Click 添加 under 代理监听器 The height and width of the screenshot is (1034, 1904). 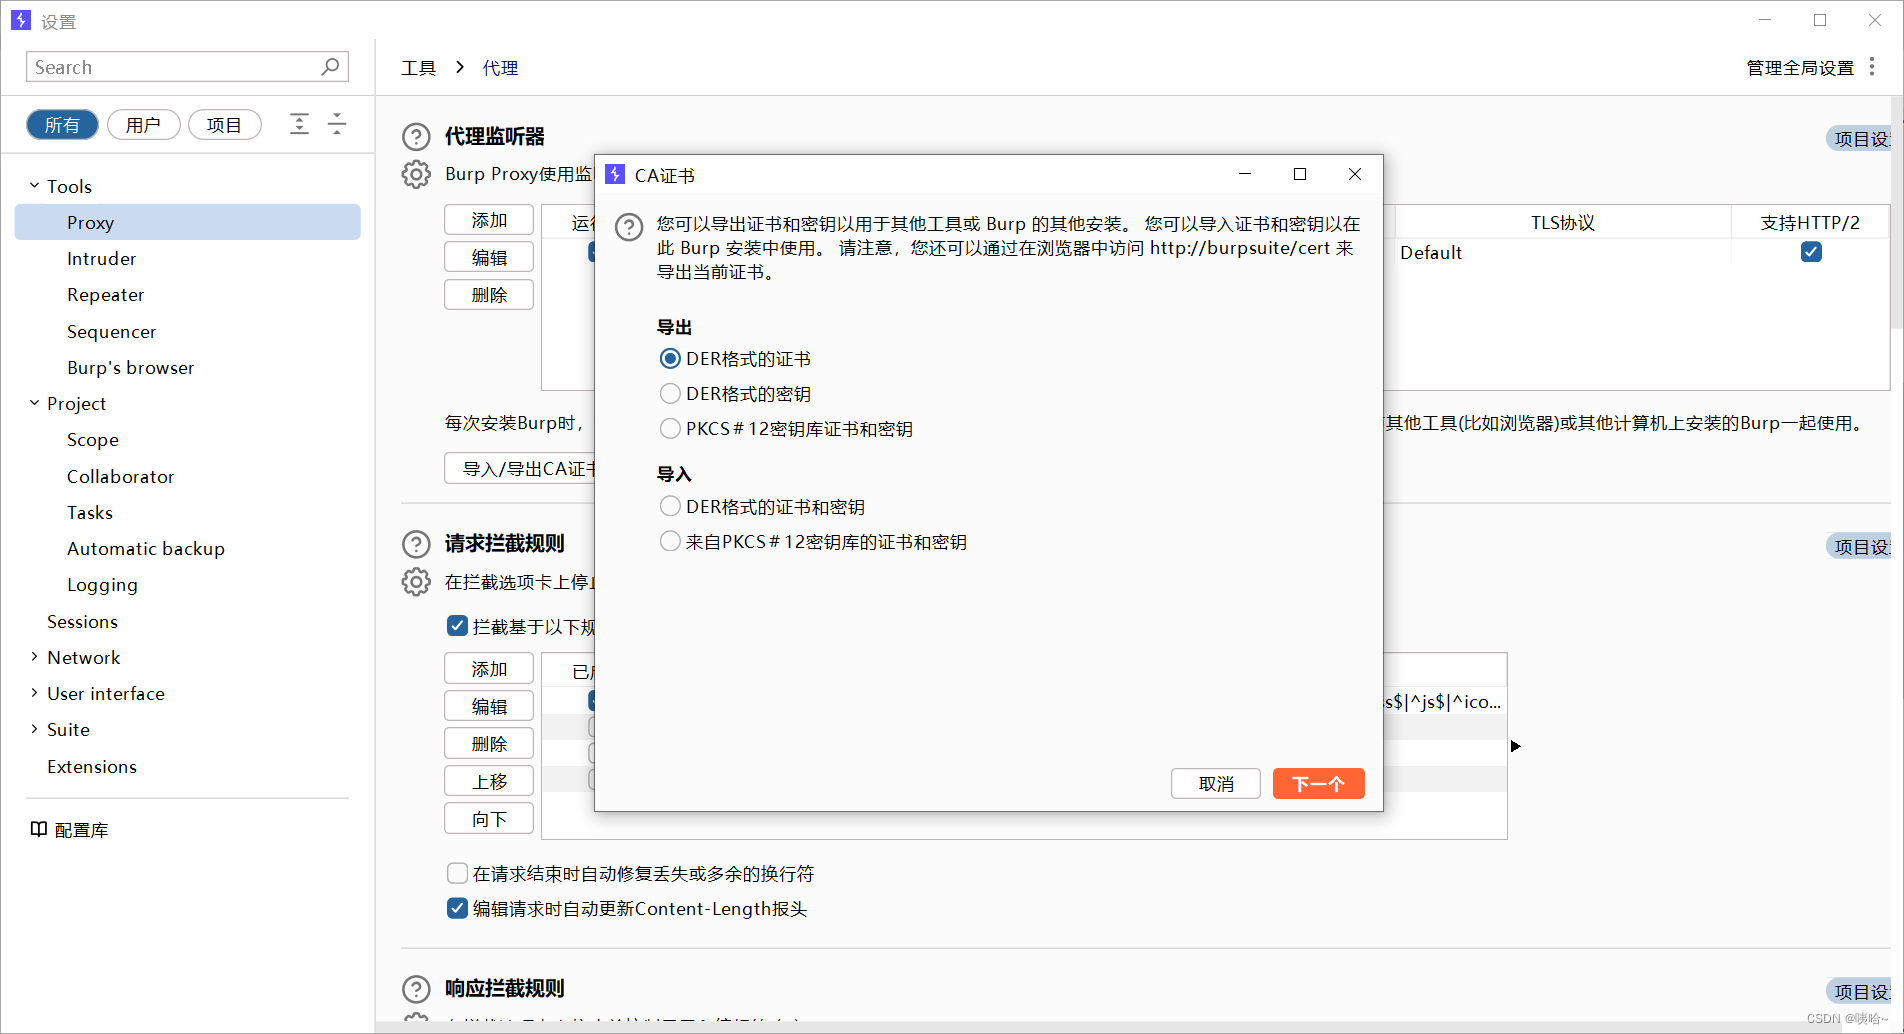489,220
